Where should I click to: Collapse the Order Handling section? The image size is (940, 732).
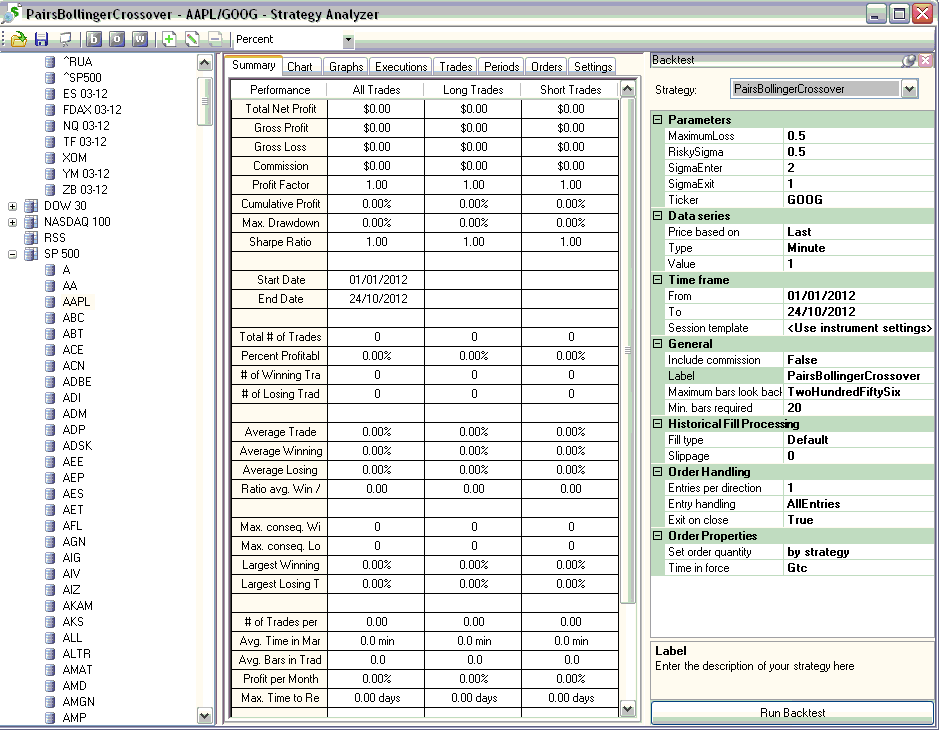[x=658, y=472]
